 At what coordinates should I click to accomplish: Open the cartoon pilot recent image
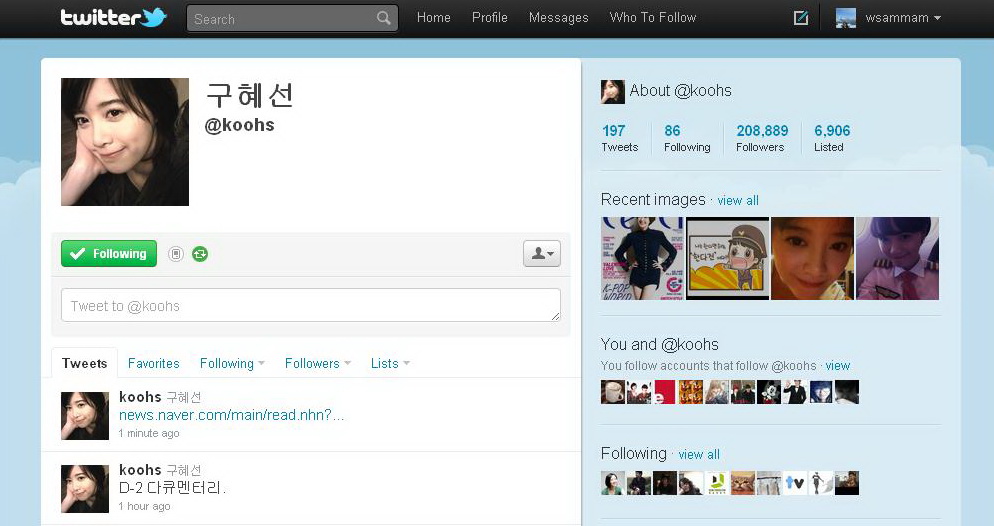click(x=728, y=259)
